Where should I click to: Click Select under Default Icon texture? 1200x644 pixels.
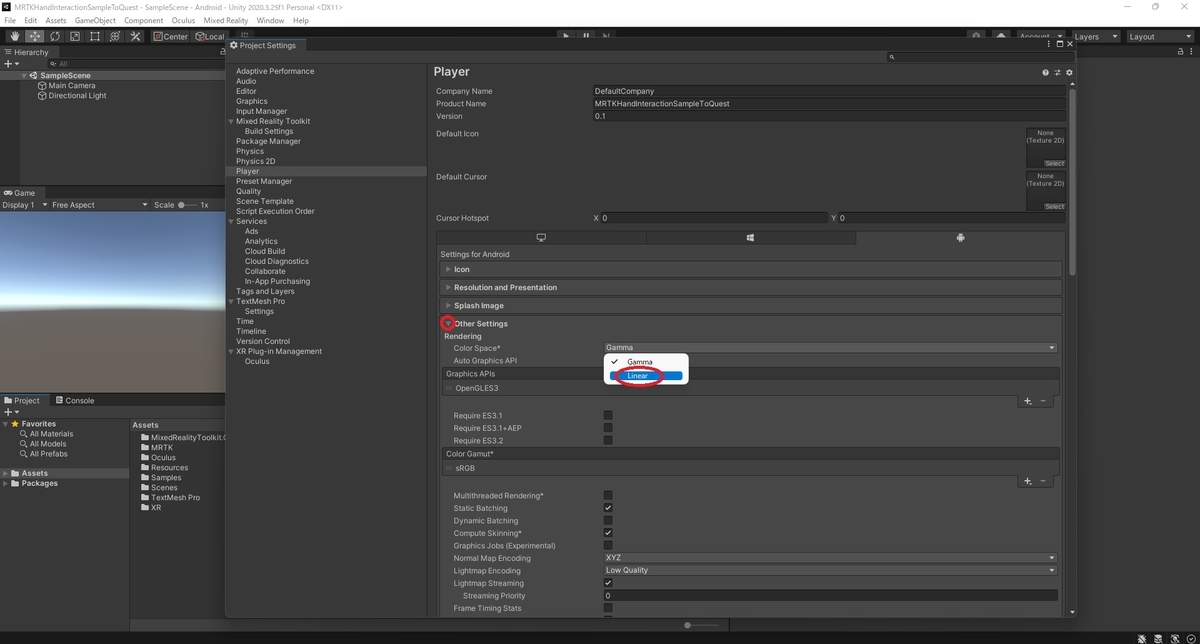pyautogui.click(x=1054, y=164)
